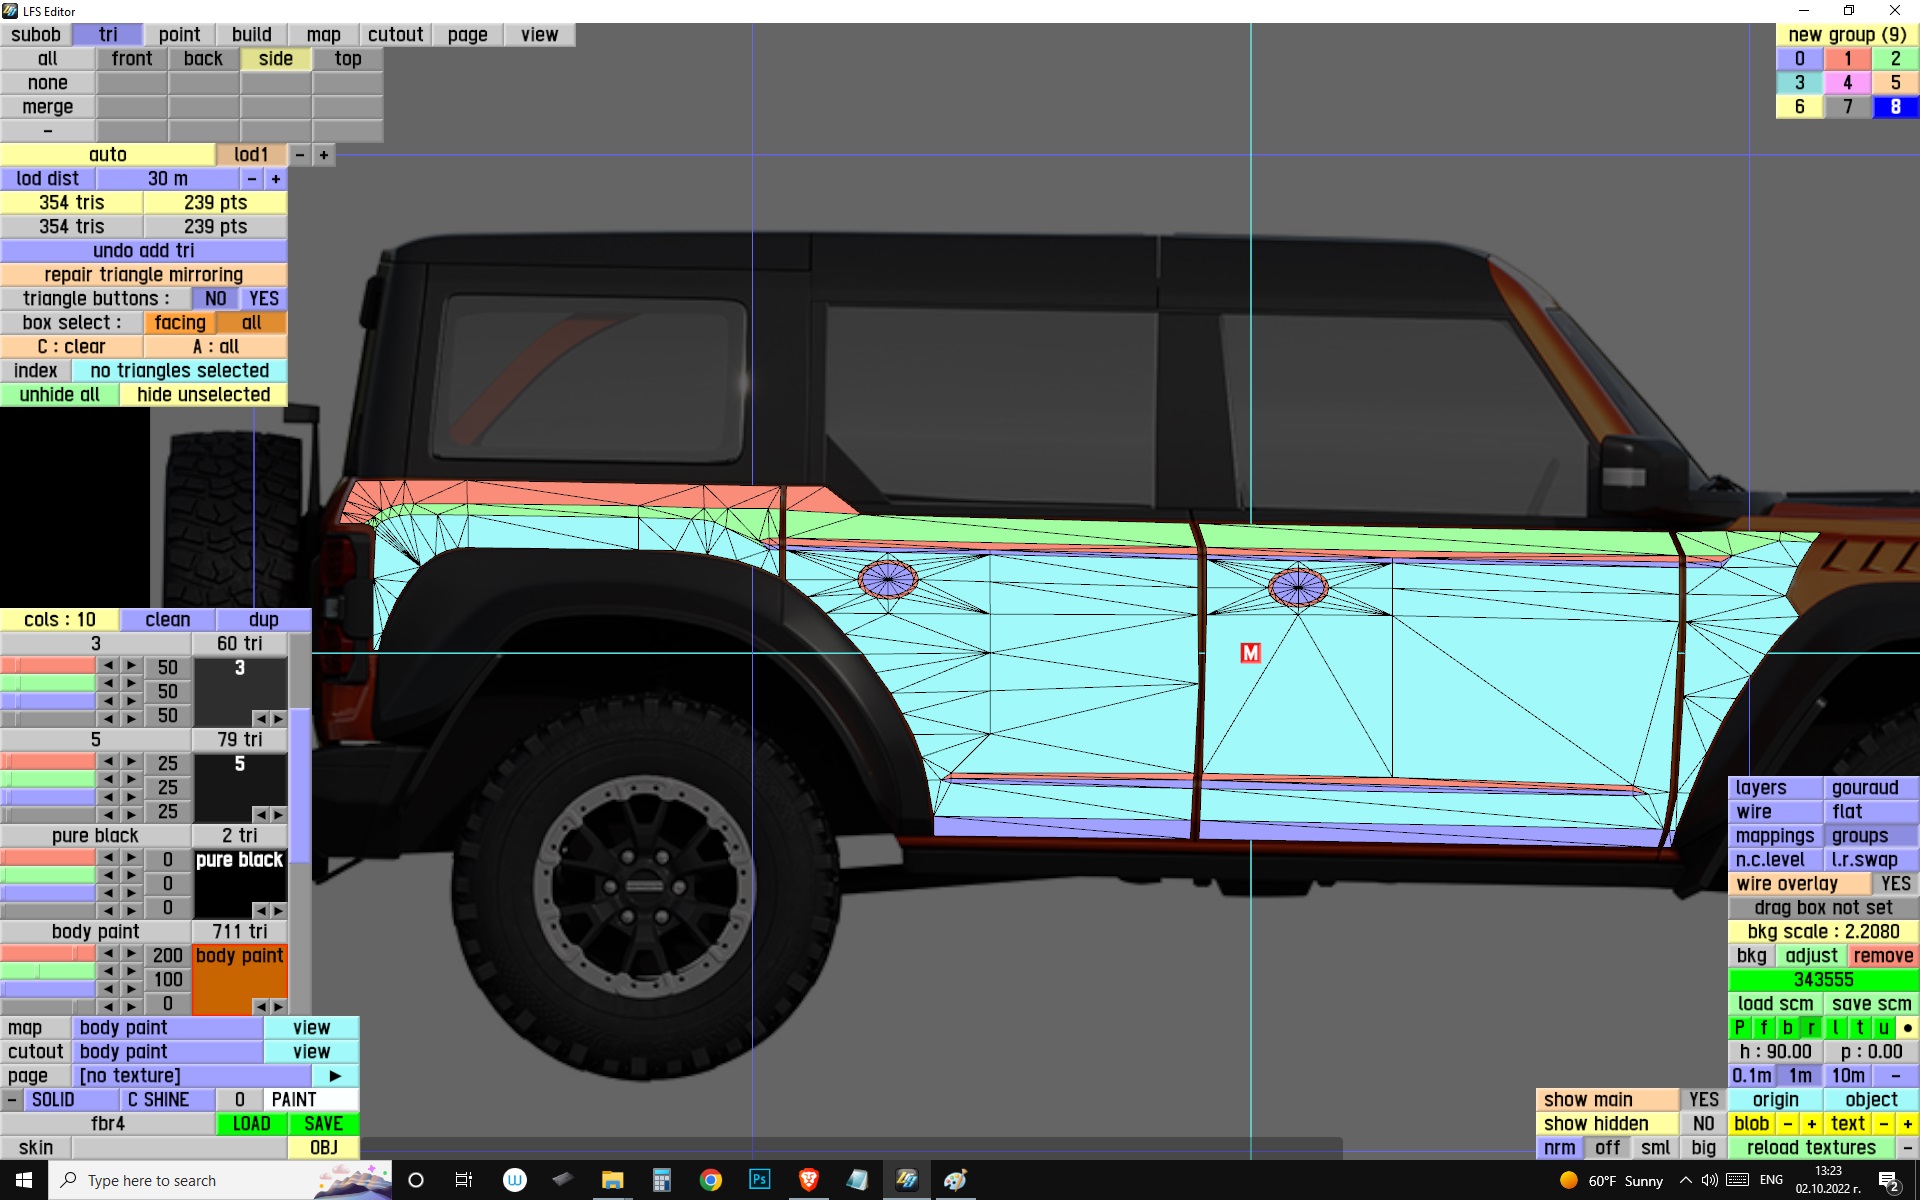Image resolution: width=1920 pixels, height=1200 pixels.
Task: Launch Chrome from the taskbar
Action: coord(711,1180)
